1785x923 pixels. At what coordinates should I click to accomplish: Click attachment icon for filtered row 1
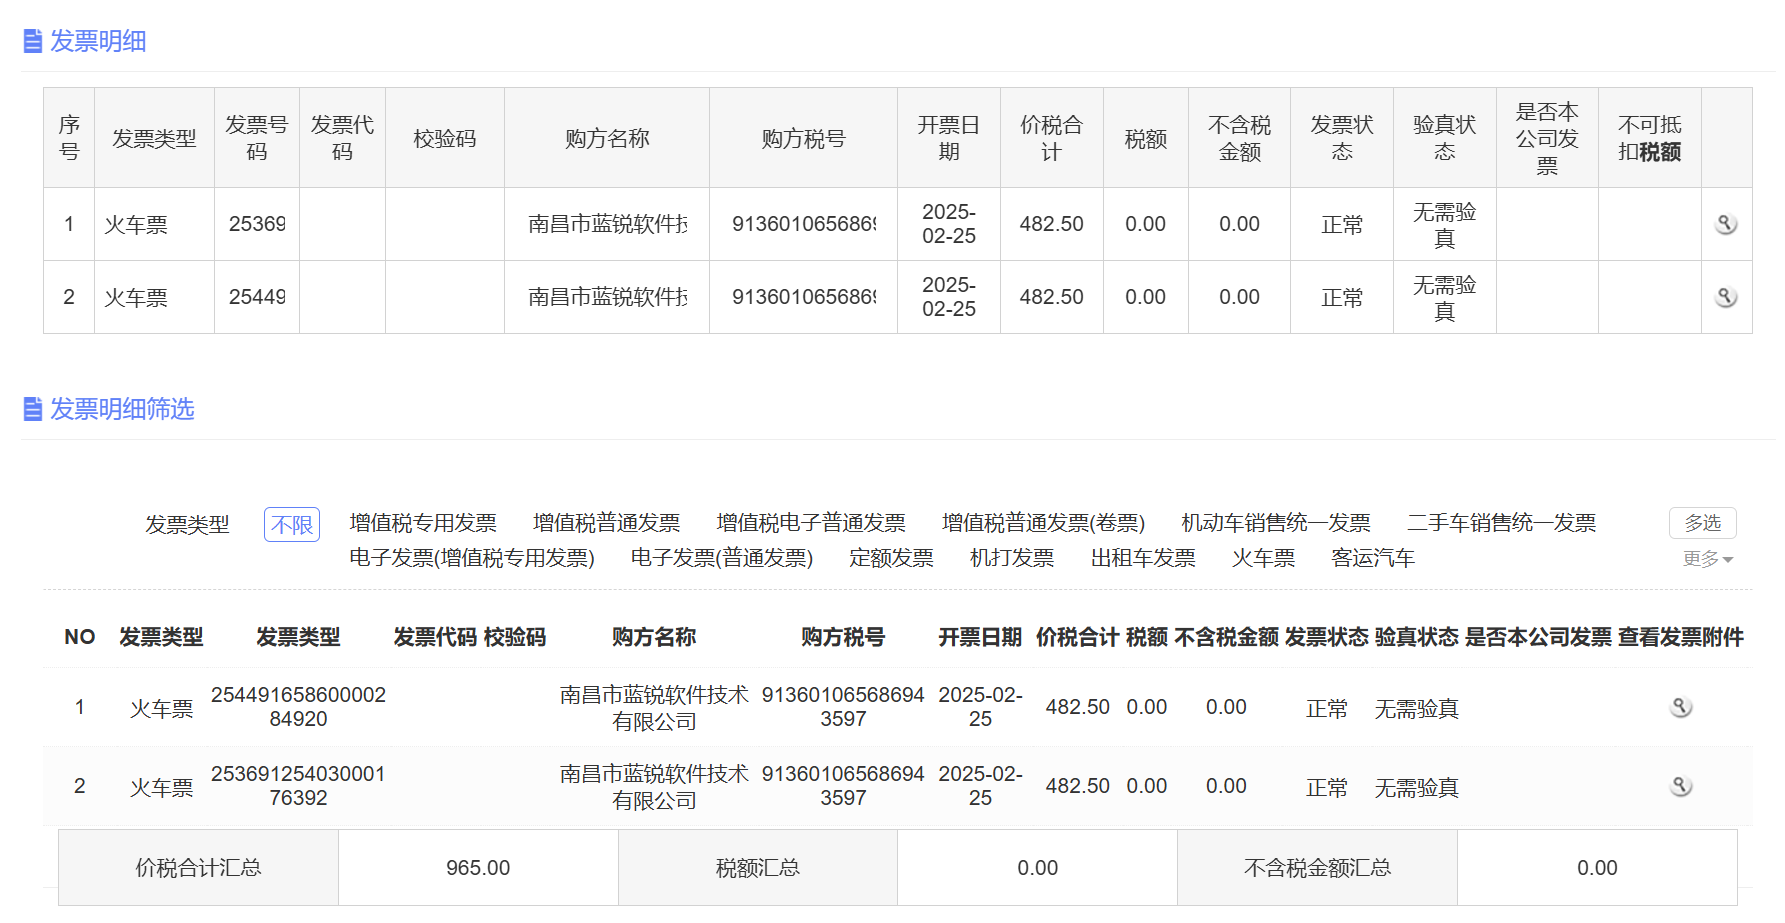click(1680, 705)
